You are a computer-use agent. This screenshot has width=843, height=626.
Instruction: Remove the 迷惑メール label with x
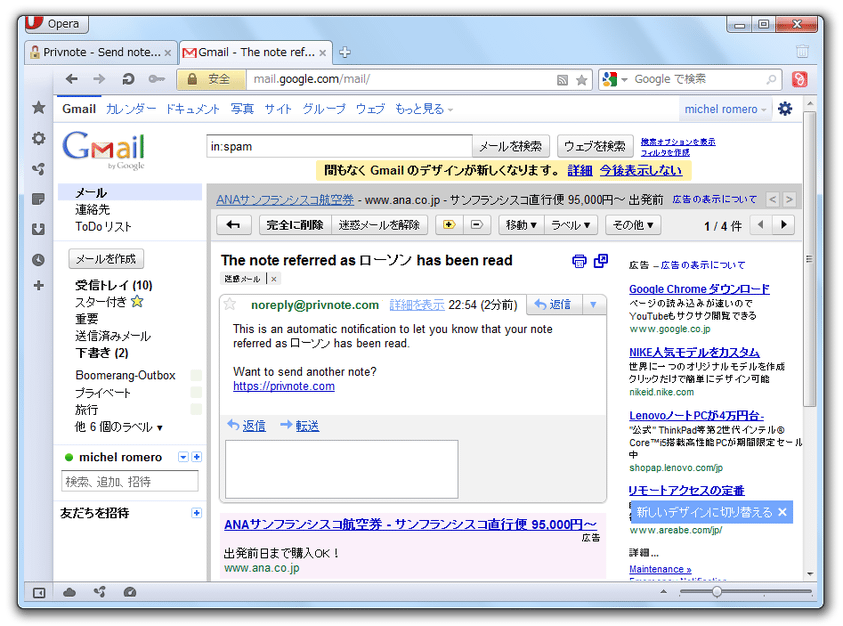click(274, 279)
